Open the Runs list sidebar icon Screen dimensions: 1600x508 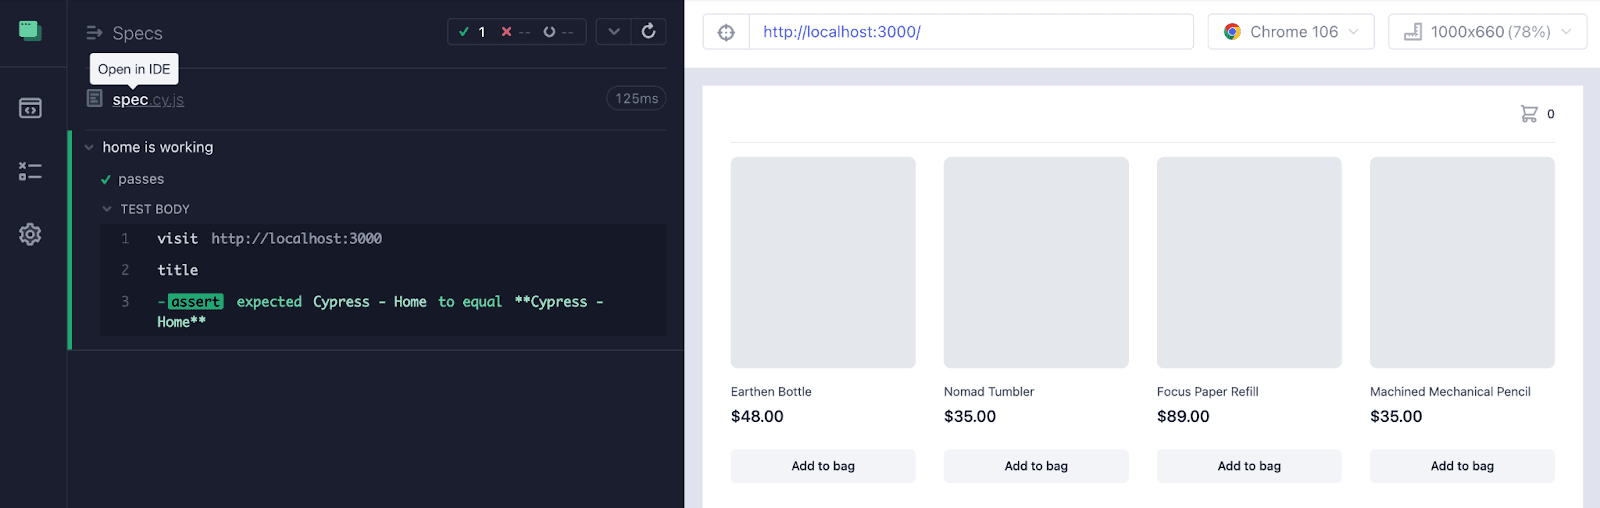[30, 171]
